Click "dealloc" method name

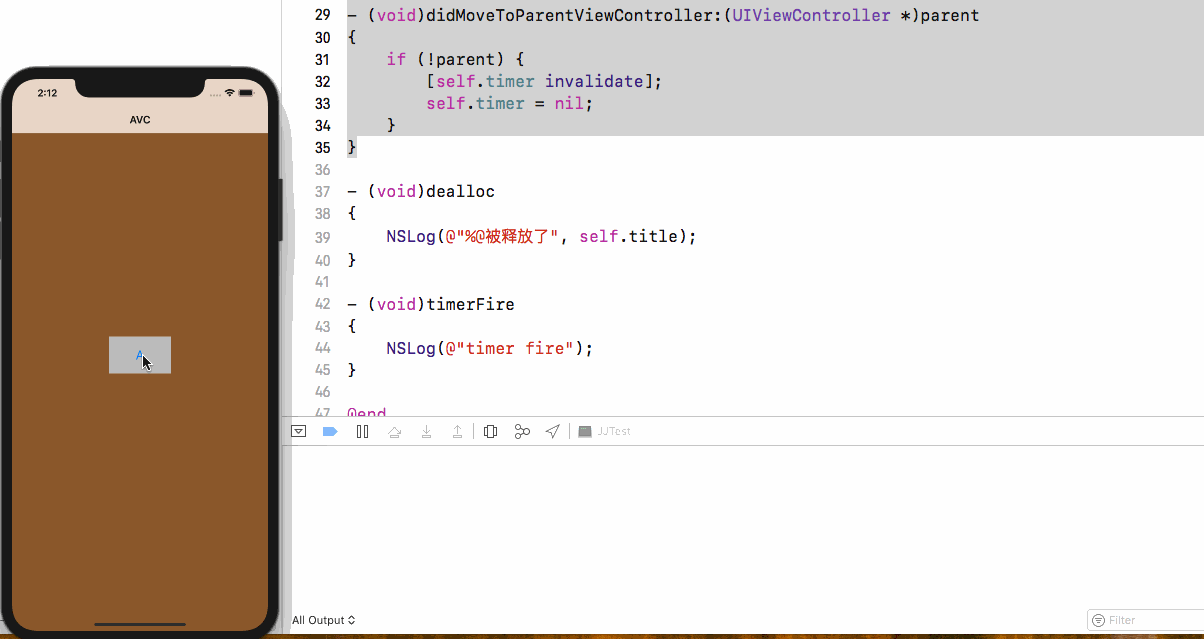click(x=460, y=191)
